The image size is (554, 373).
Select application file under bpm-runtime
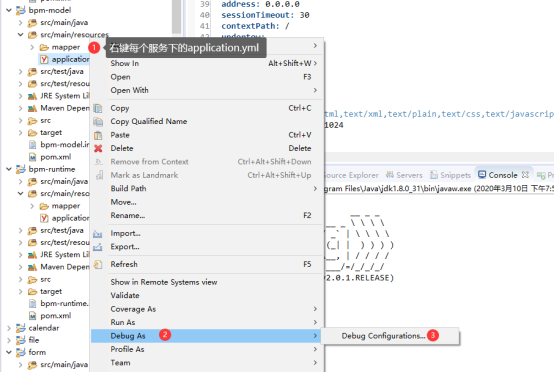[x=70, y=218]
